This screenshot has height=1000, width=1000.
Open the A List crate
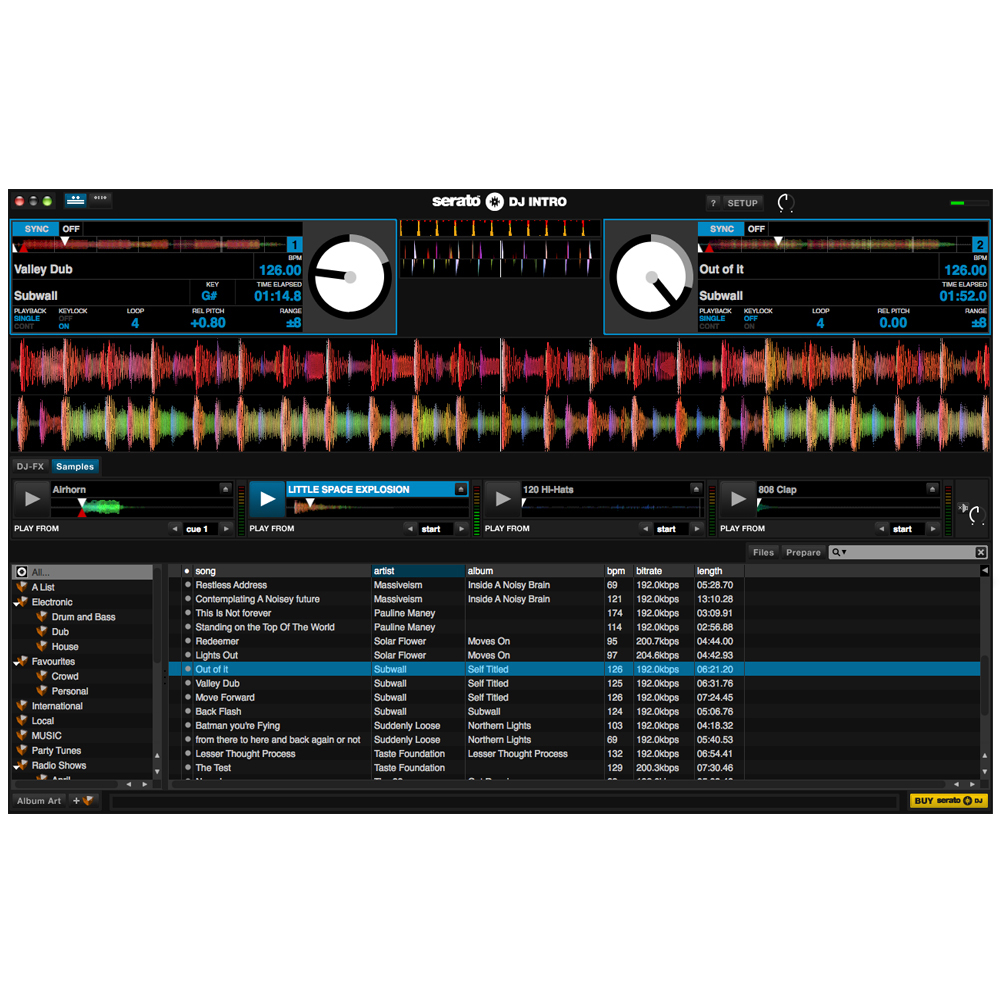[x=43, y=587]
